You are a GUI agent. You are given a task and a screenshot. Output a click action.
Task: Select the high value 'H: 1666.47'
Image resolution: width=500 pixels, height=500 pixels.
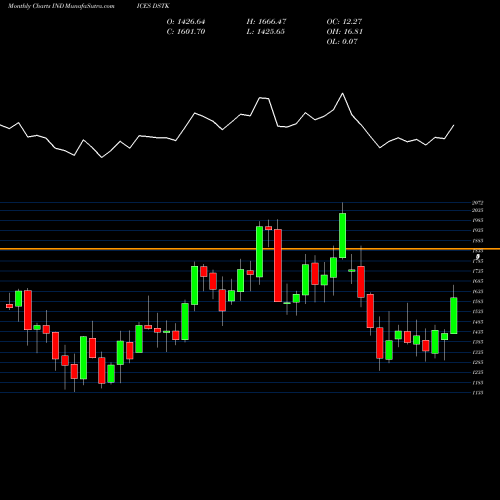pyautogui.click(x=266, y=22)
